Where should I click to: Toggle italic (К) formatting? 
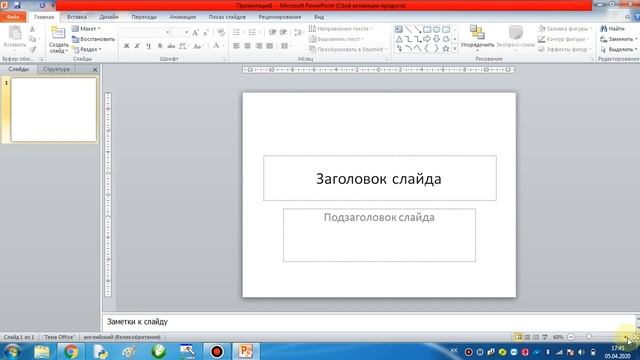[138, 46]
